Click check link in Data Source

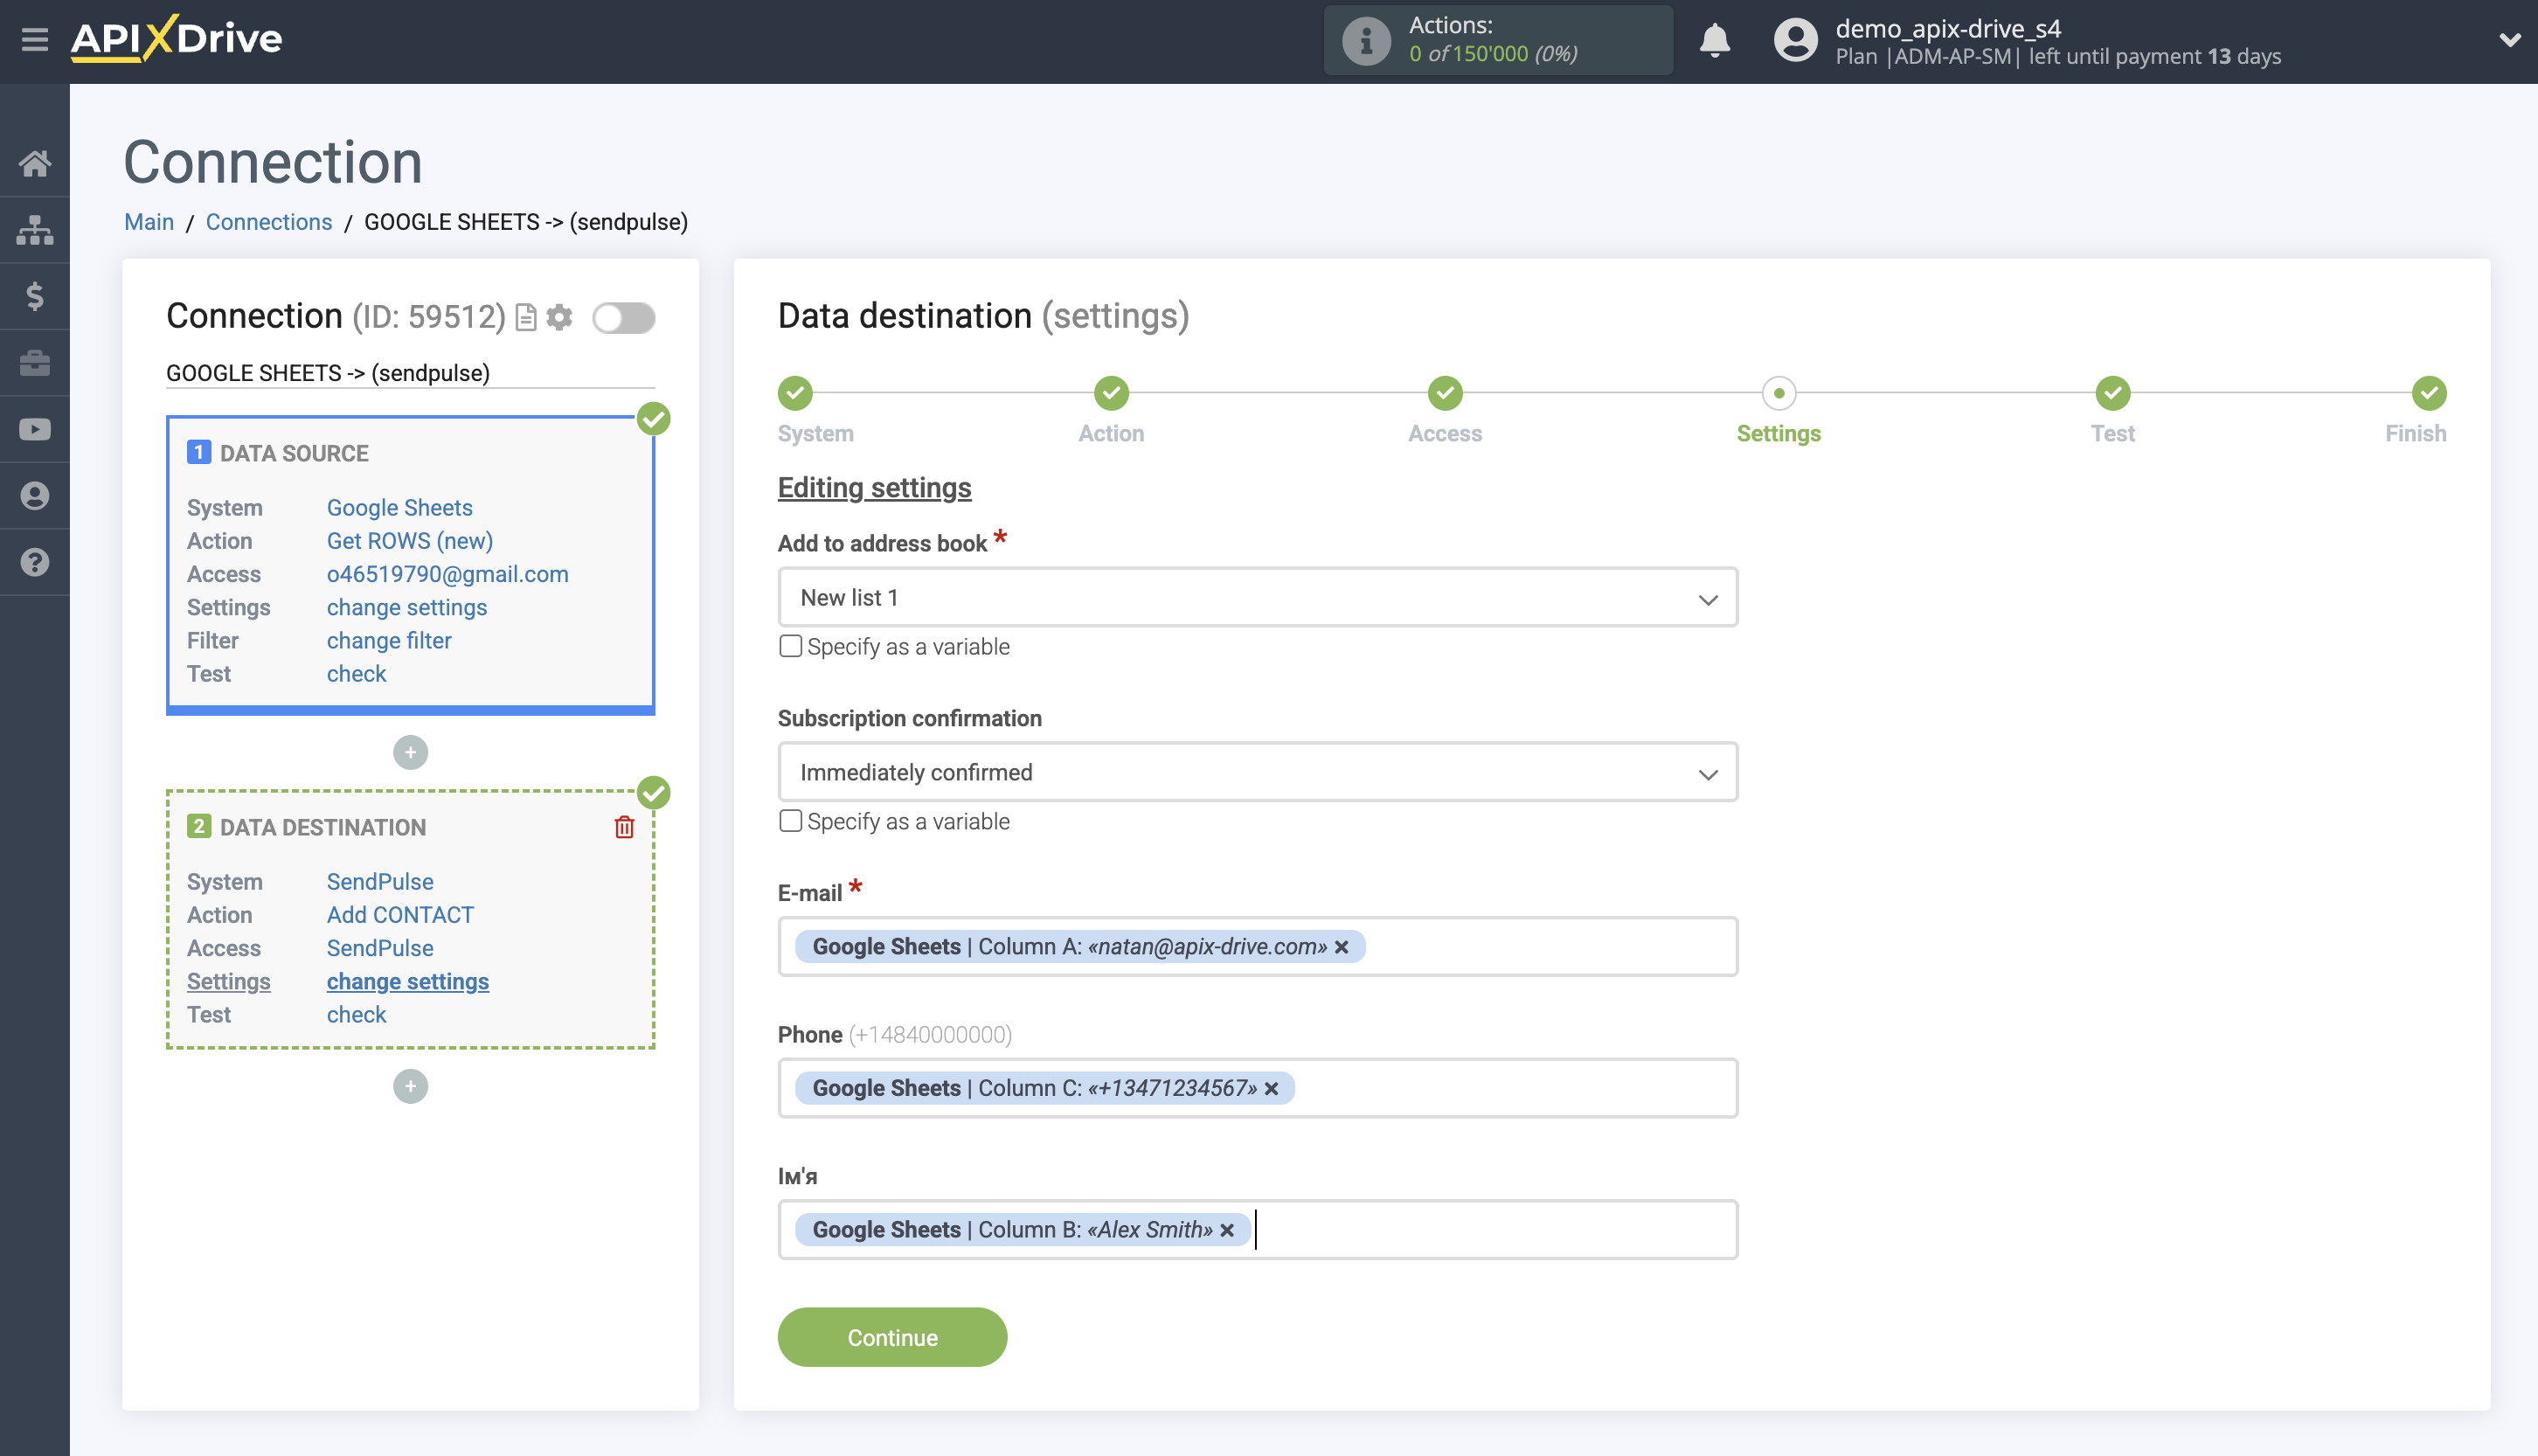click(x=356, y=674)
